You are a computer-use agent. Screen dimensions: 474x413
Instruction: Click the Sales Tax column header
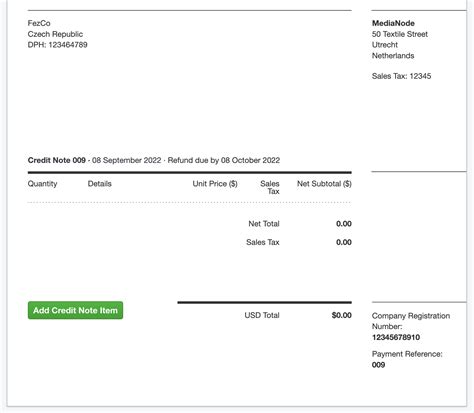(270, 187)
